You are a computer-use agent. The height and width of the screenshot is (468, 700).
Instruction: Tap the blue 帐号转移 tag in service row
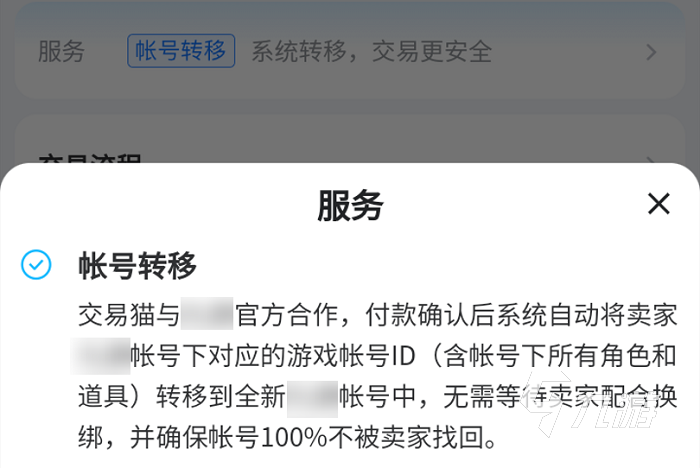pyautogui.click(x=181, y=51)
